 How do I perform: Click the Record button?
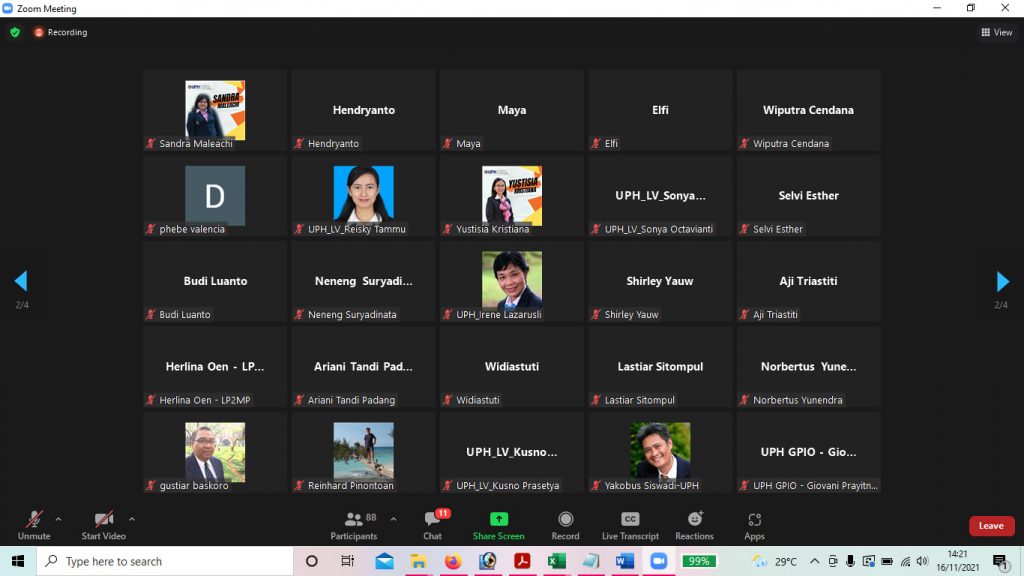point(565,524)
